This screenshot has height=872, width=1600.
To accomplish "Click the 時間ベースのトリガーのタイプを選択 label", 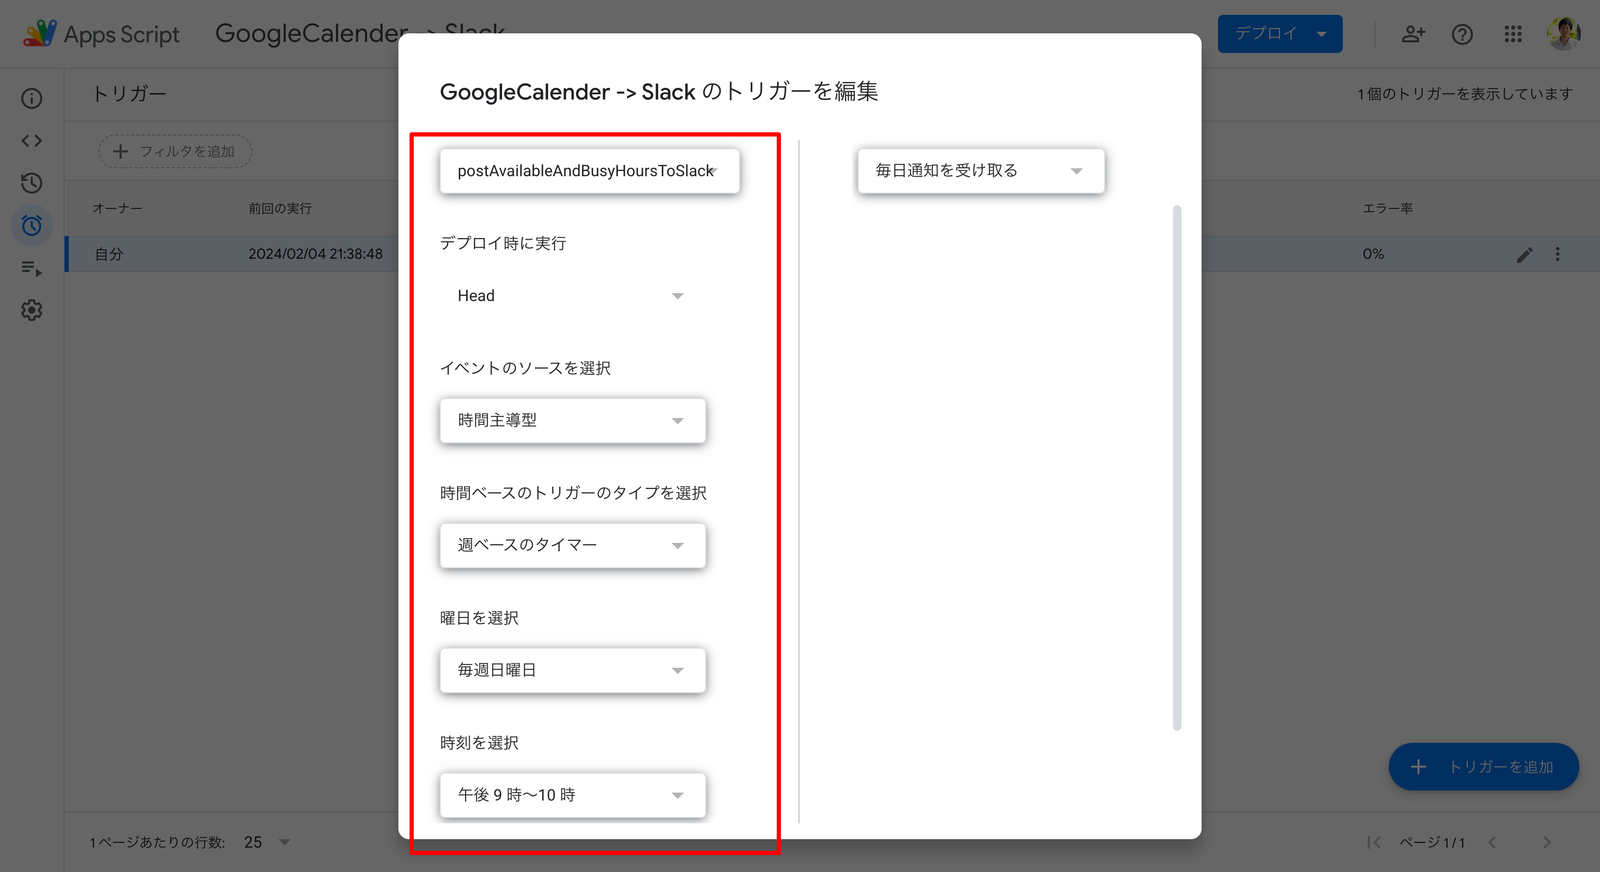I will 573,493.
